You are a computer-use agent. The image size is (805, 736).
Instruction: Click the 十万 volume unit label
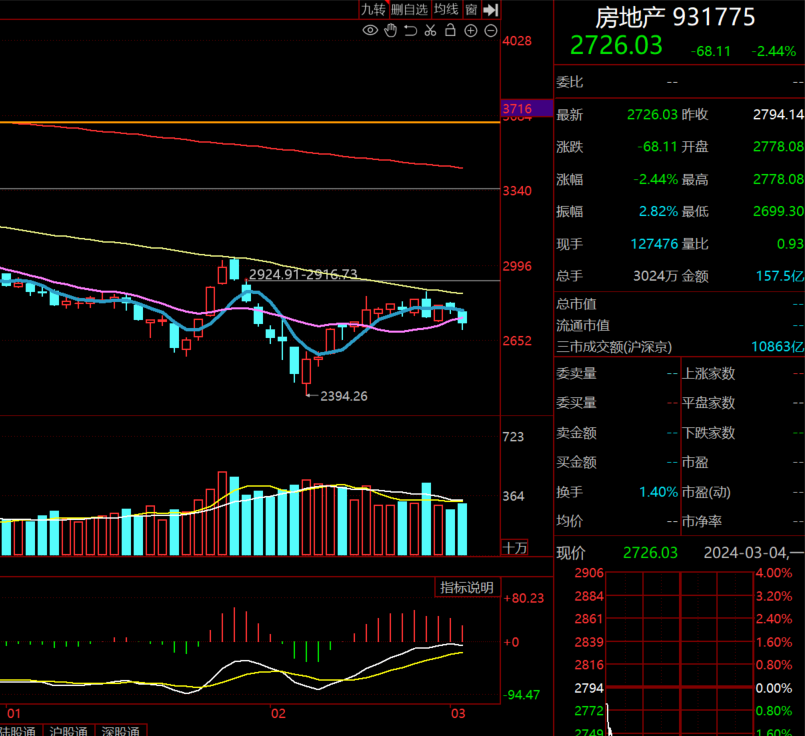[x=515, y=548]
